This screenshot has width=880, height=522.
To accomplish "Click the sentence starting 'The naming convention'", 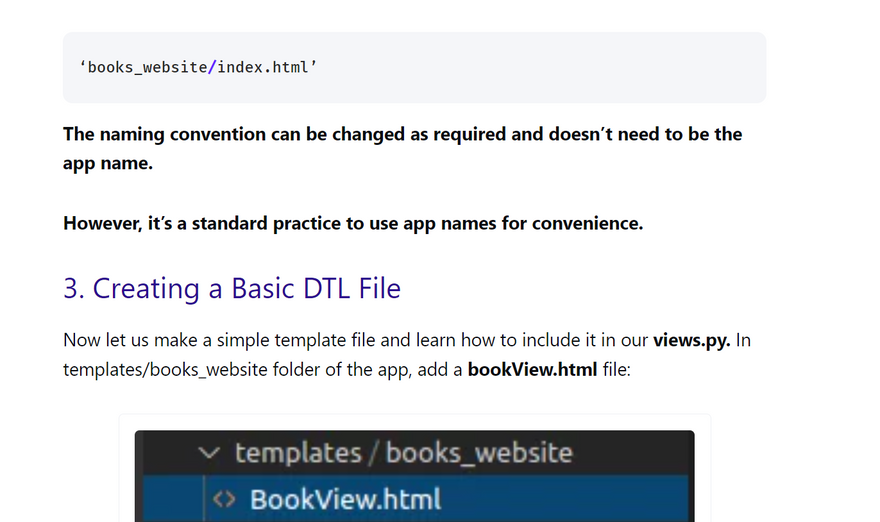I will (x=402, y=134).
